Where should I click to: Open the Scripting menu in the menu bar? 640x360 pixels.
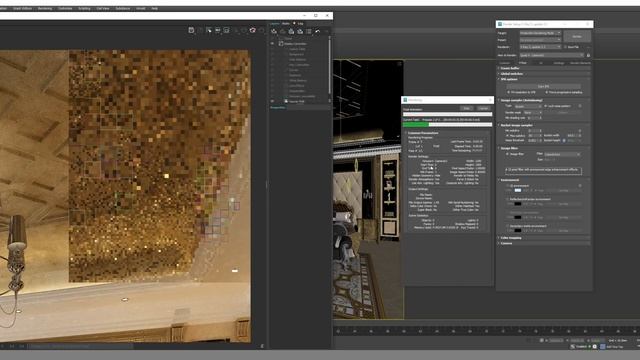click(84, 8)
